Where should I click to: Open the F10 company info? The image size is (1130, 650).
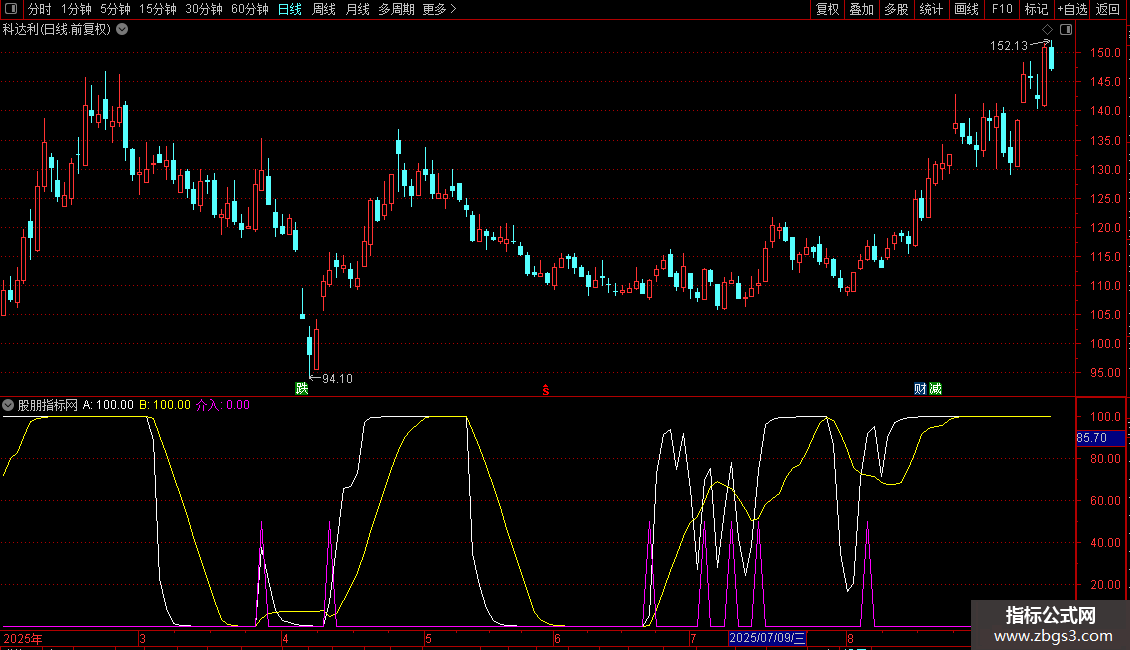[x=1001, y=9]
